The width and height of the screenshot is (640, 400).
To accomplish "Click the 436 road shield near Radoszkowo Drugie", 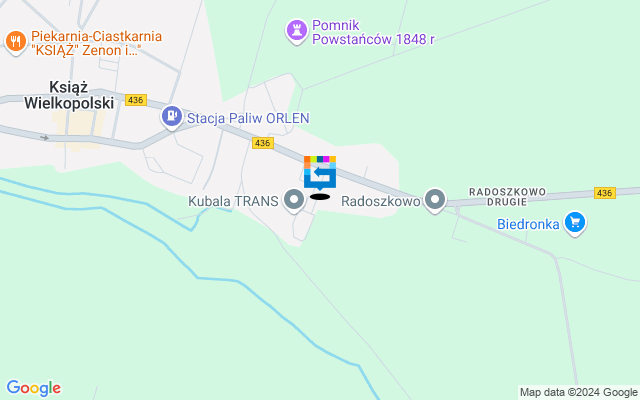I will 604,193.
